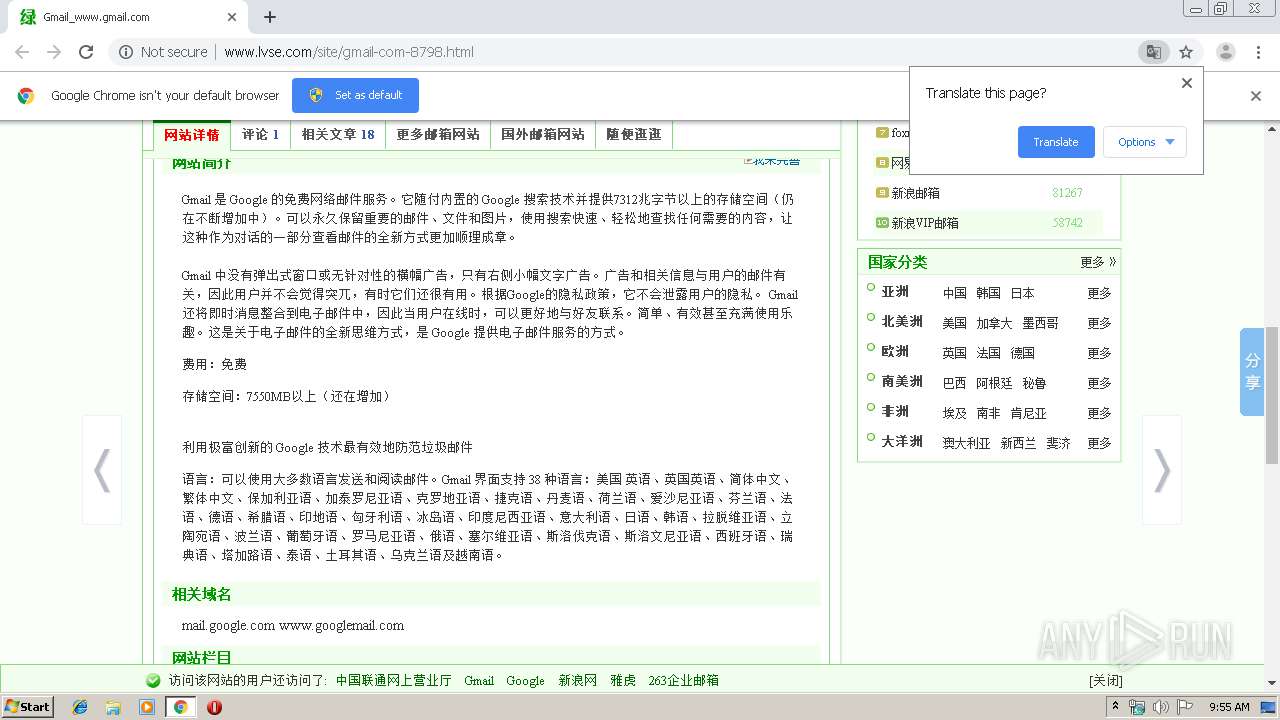This screenshot has height=720, width=1280.
Task: Bookmark this page with the star icon
Action: [1186, 52]
